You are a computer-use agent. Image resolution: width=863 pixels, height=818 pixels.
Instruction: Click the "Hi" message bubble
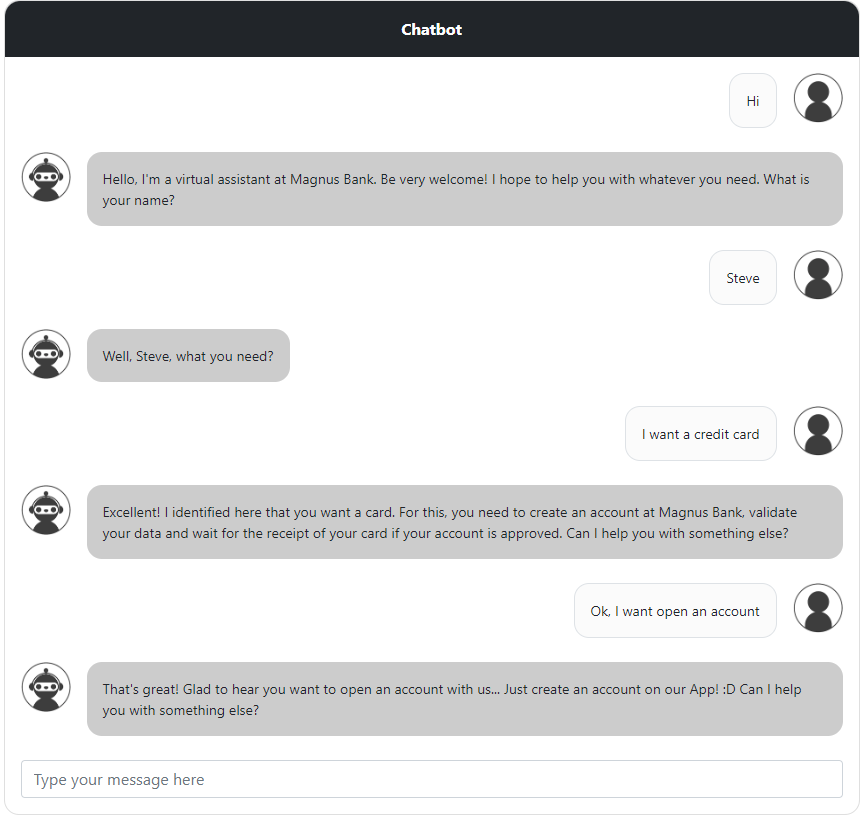tap(753, 101)
